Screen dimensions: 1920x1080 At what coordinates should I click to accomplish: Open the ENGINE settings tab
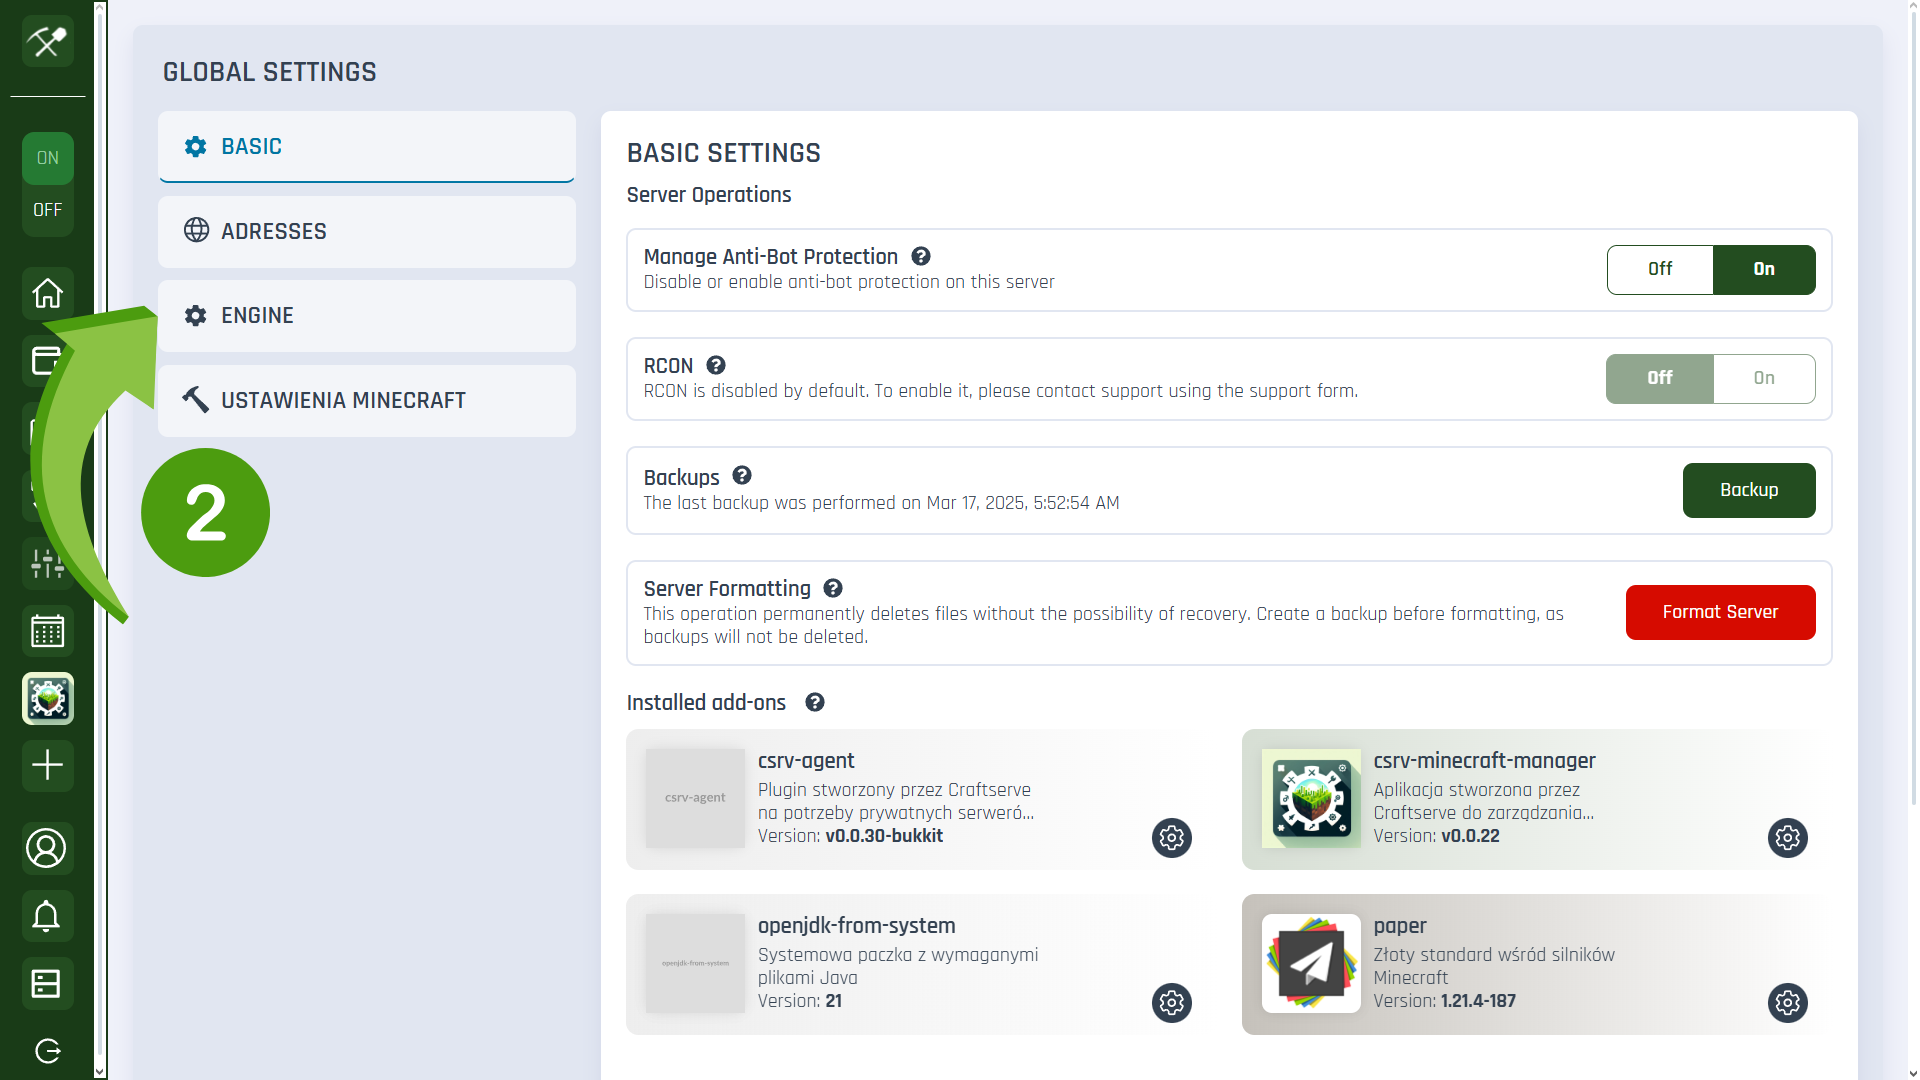[366, 316]
